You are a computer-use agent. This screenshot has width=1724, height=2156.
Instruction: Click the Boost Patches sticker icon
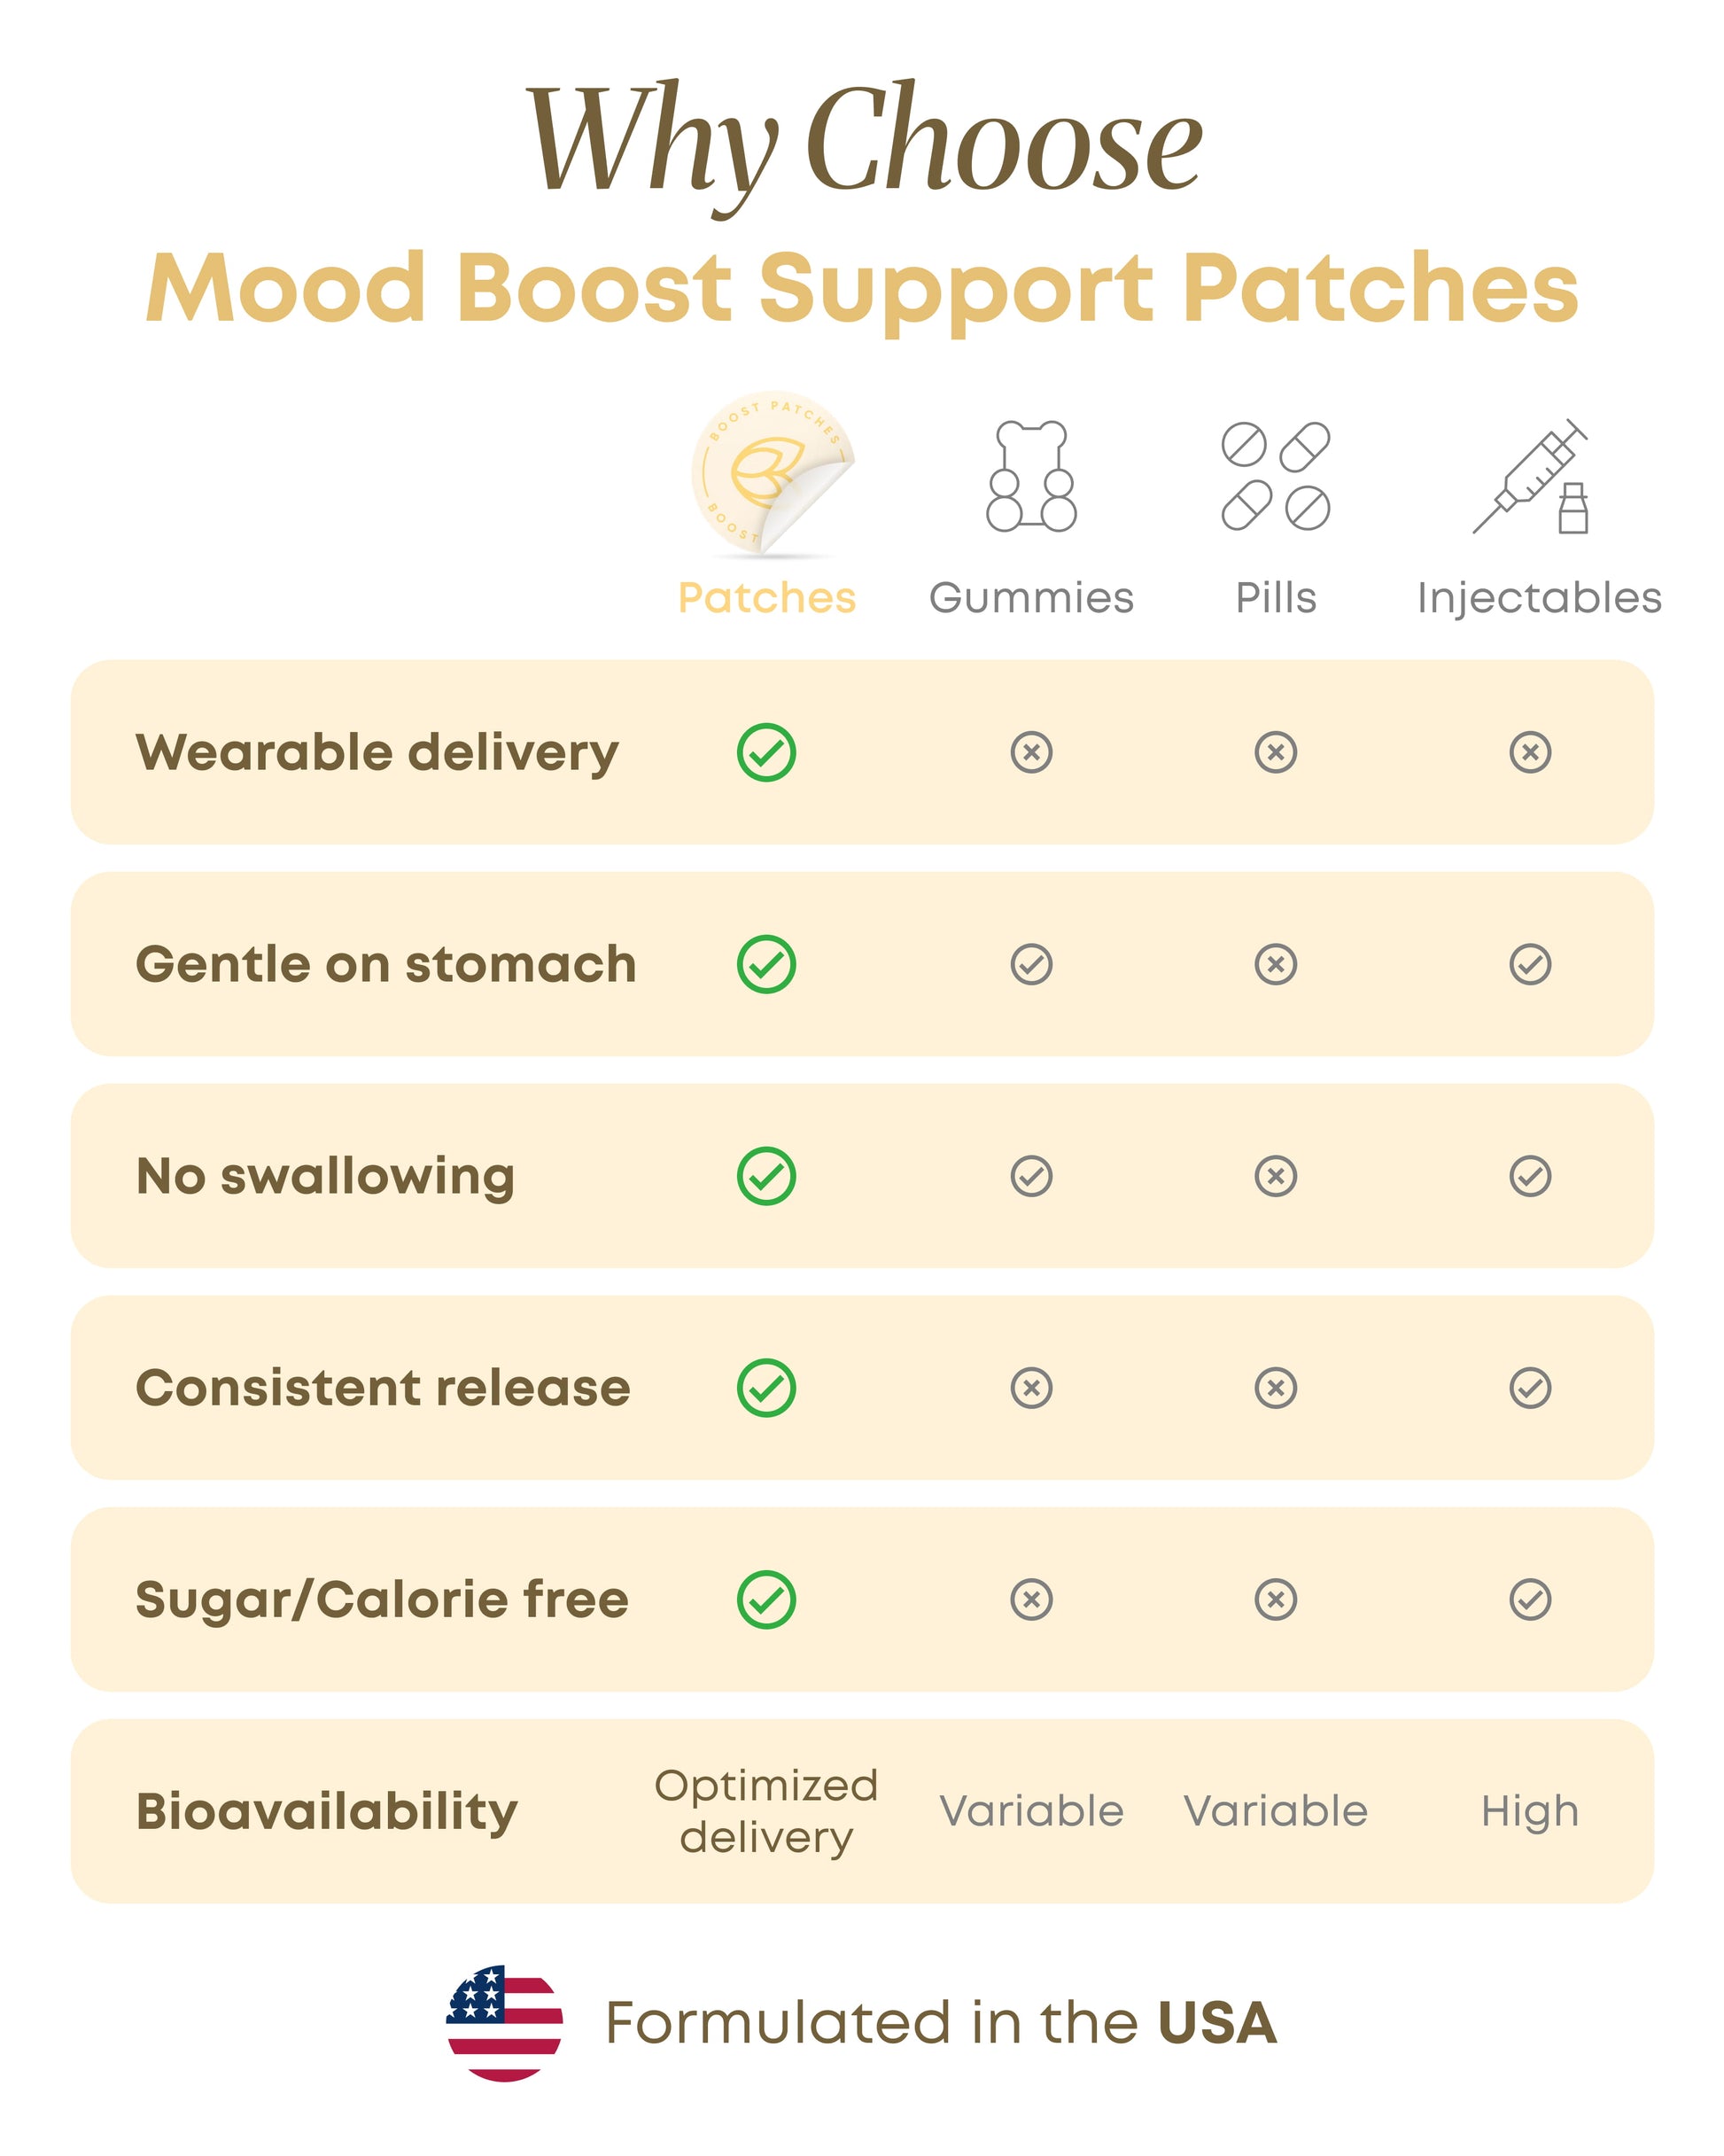[771, 473]
